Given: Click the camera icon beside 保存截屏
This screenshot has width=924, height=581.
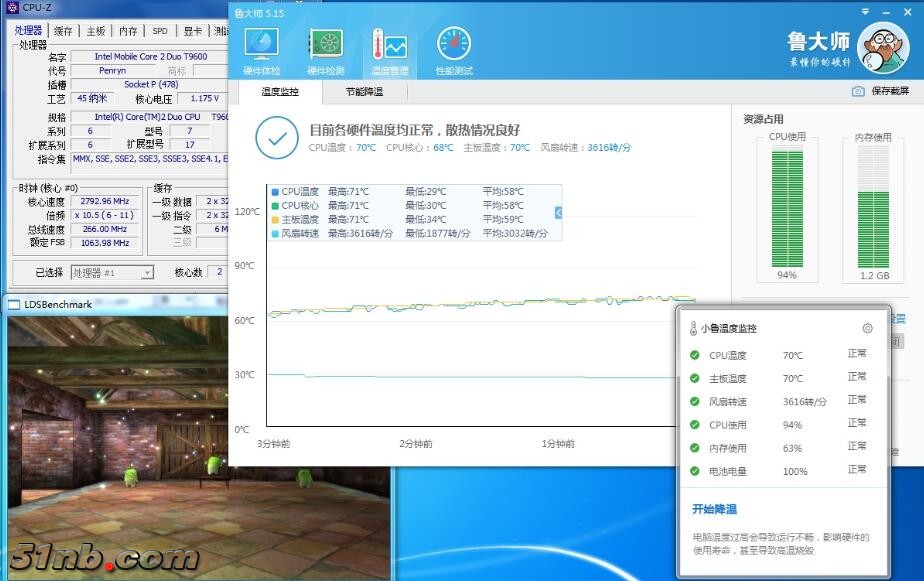Looking at the screenshot, I should click(858, 91).
